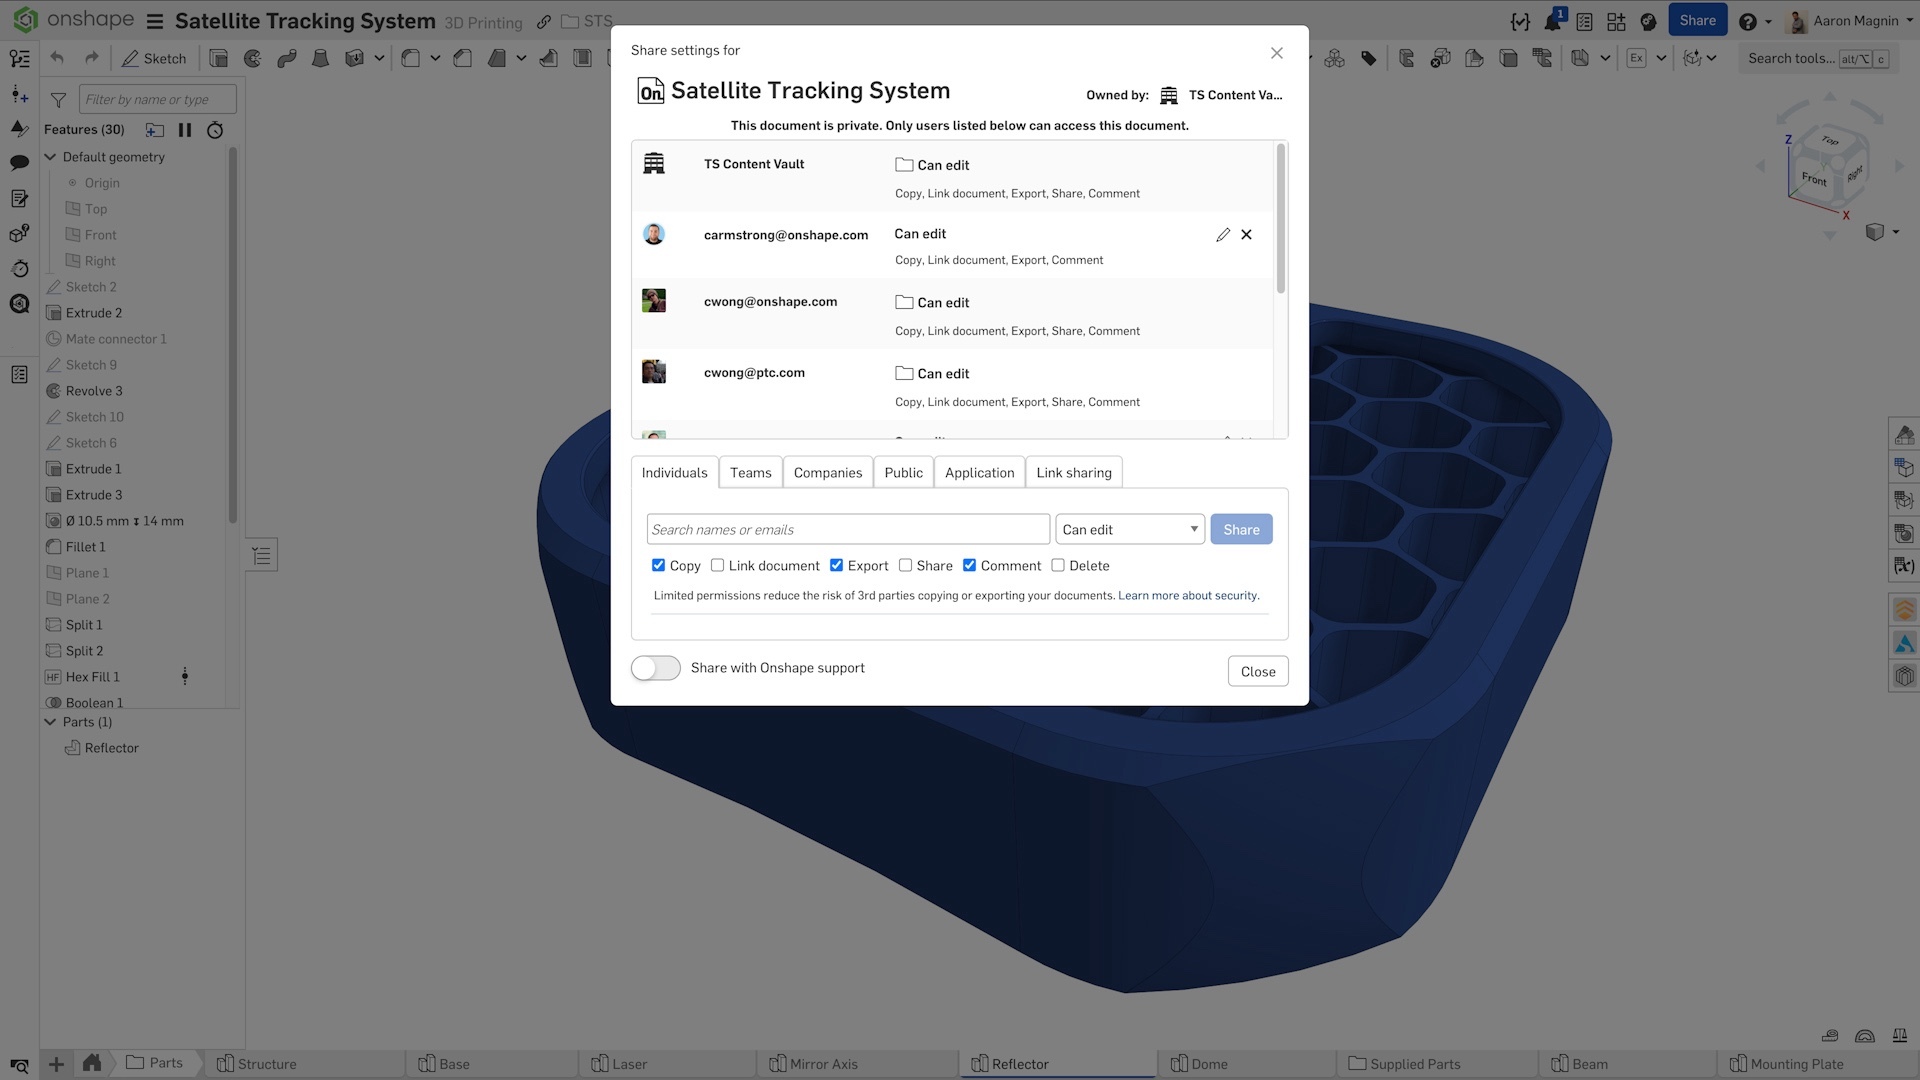Image resolution: width=1920 pixels, height=1080 pixels.
Task: Click the undo arrow icon
Action: 57,58
